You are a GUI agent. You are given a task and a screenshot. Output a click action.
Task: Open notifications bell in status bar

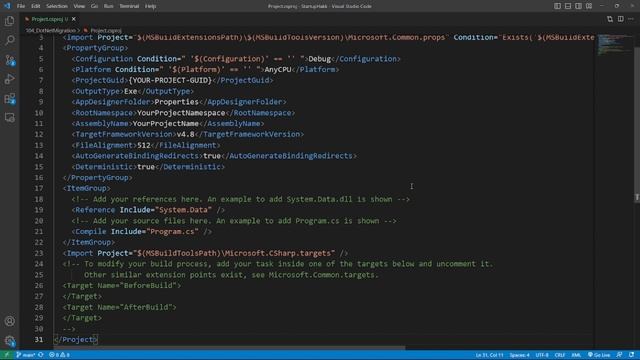click(631, 355)
